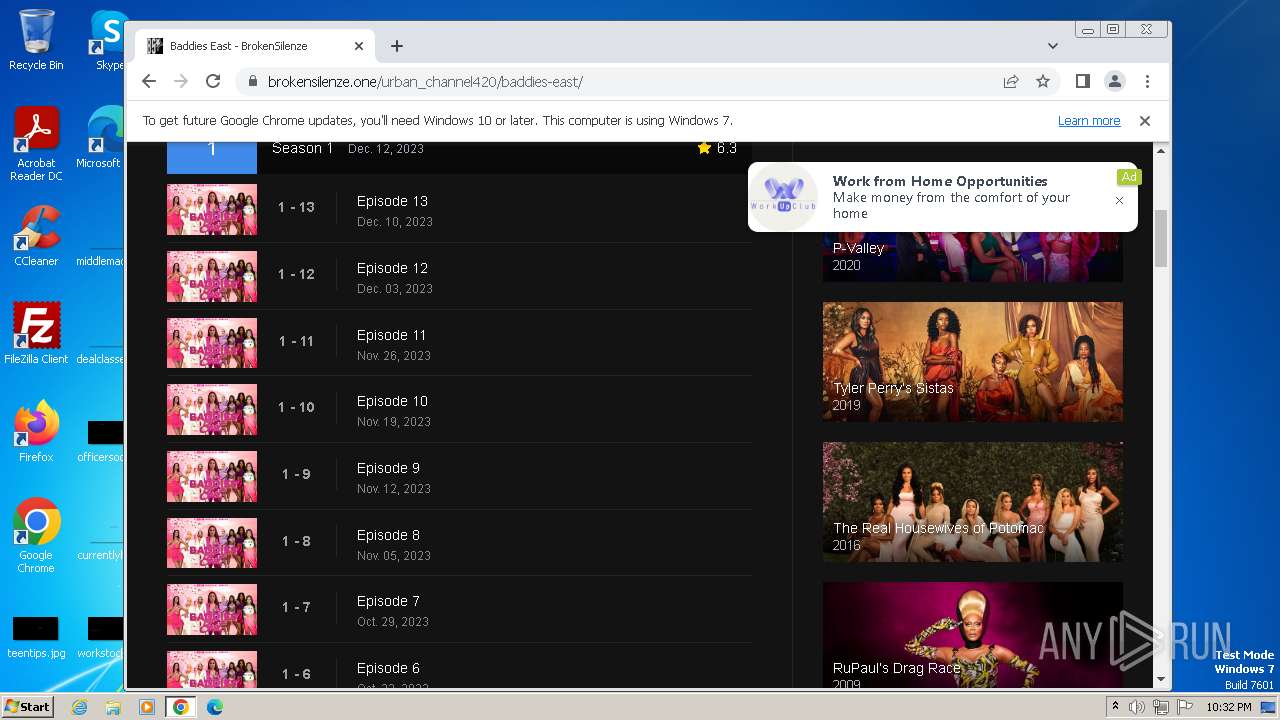Show hidden tray icons

coord(1115,707)
